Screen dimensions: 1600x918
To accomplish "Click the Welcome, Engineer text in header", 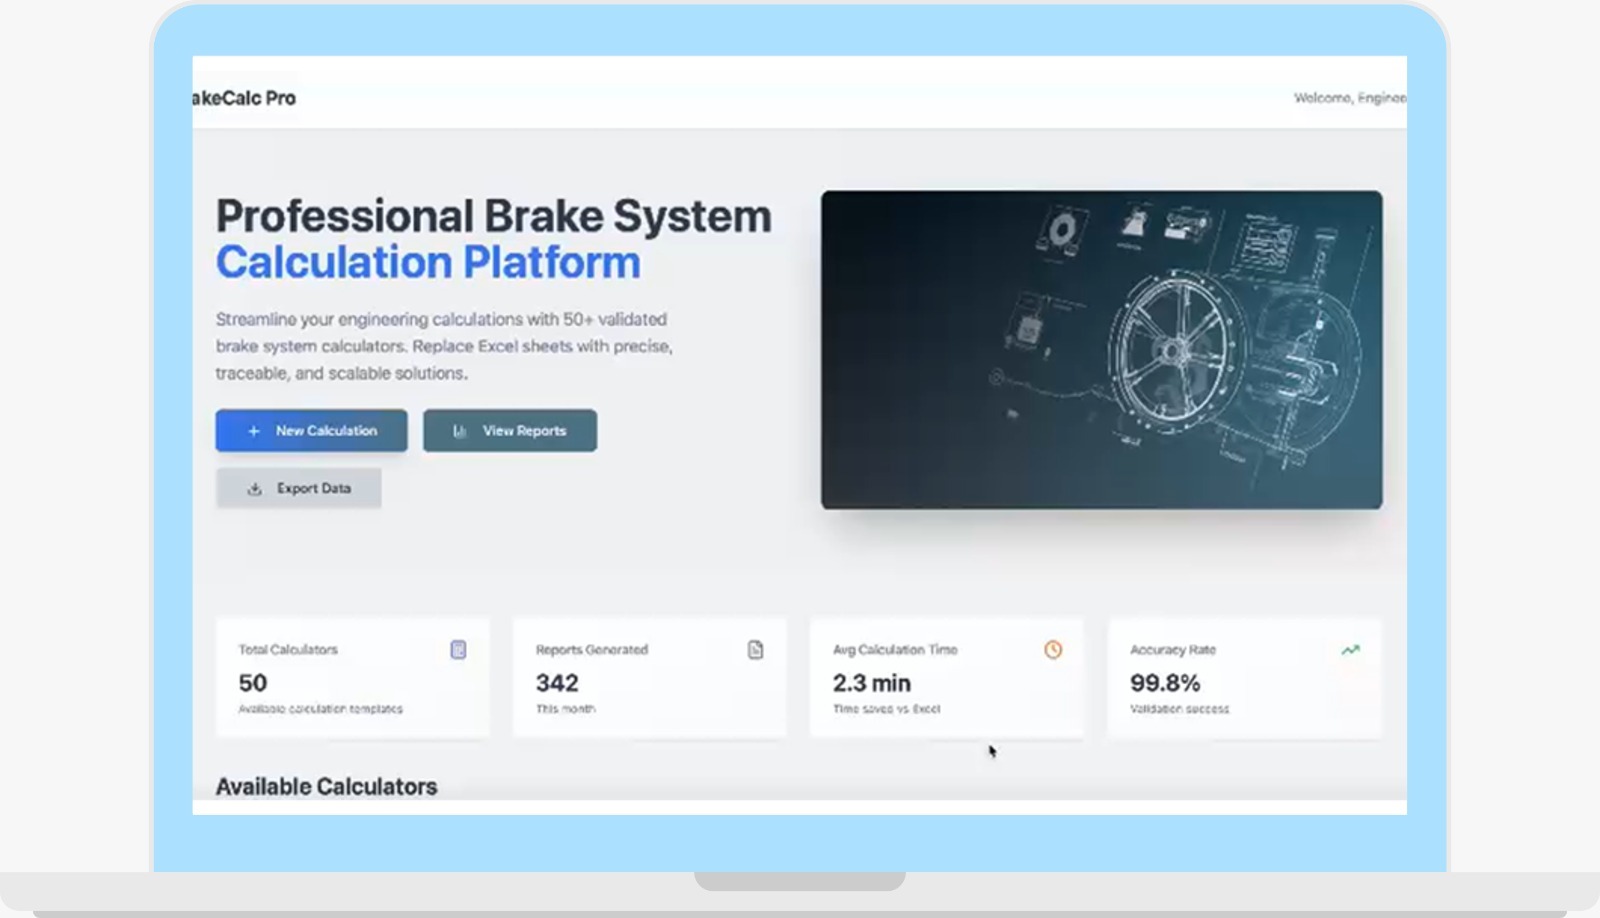I will (x=1349, y=98).
